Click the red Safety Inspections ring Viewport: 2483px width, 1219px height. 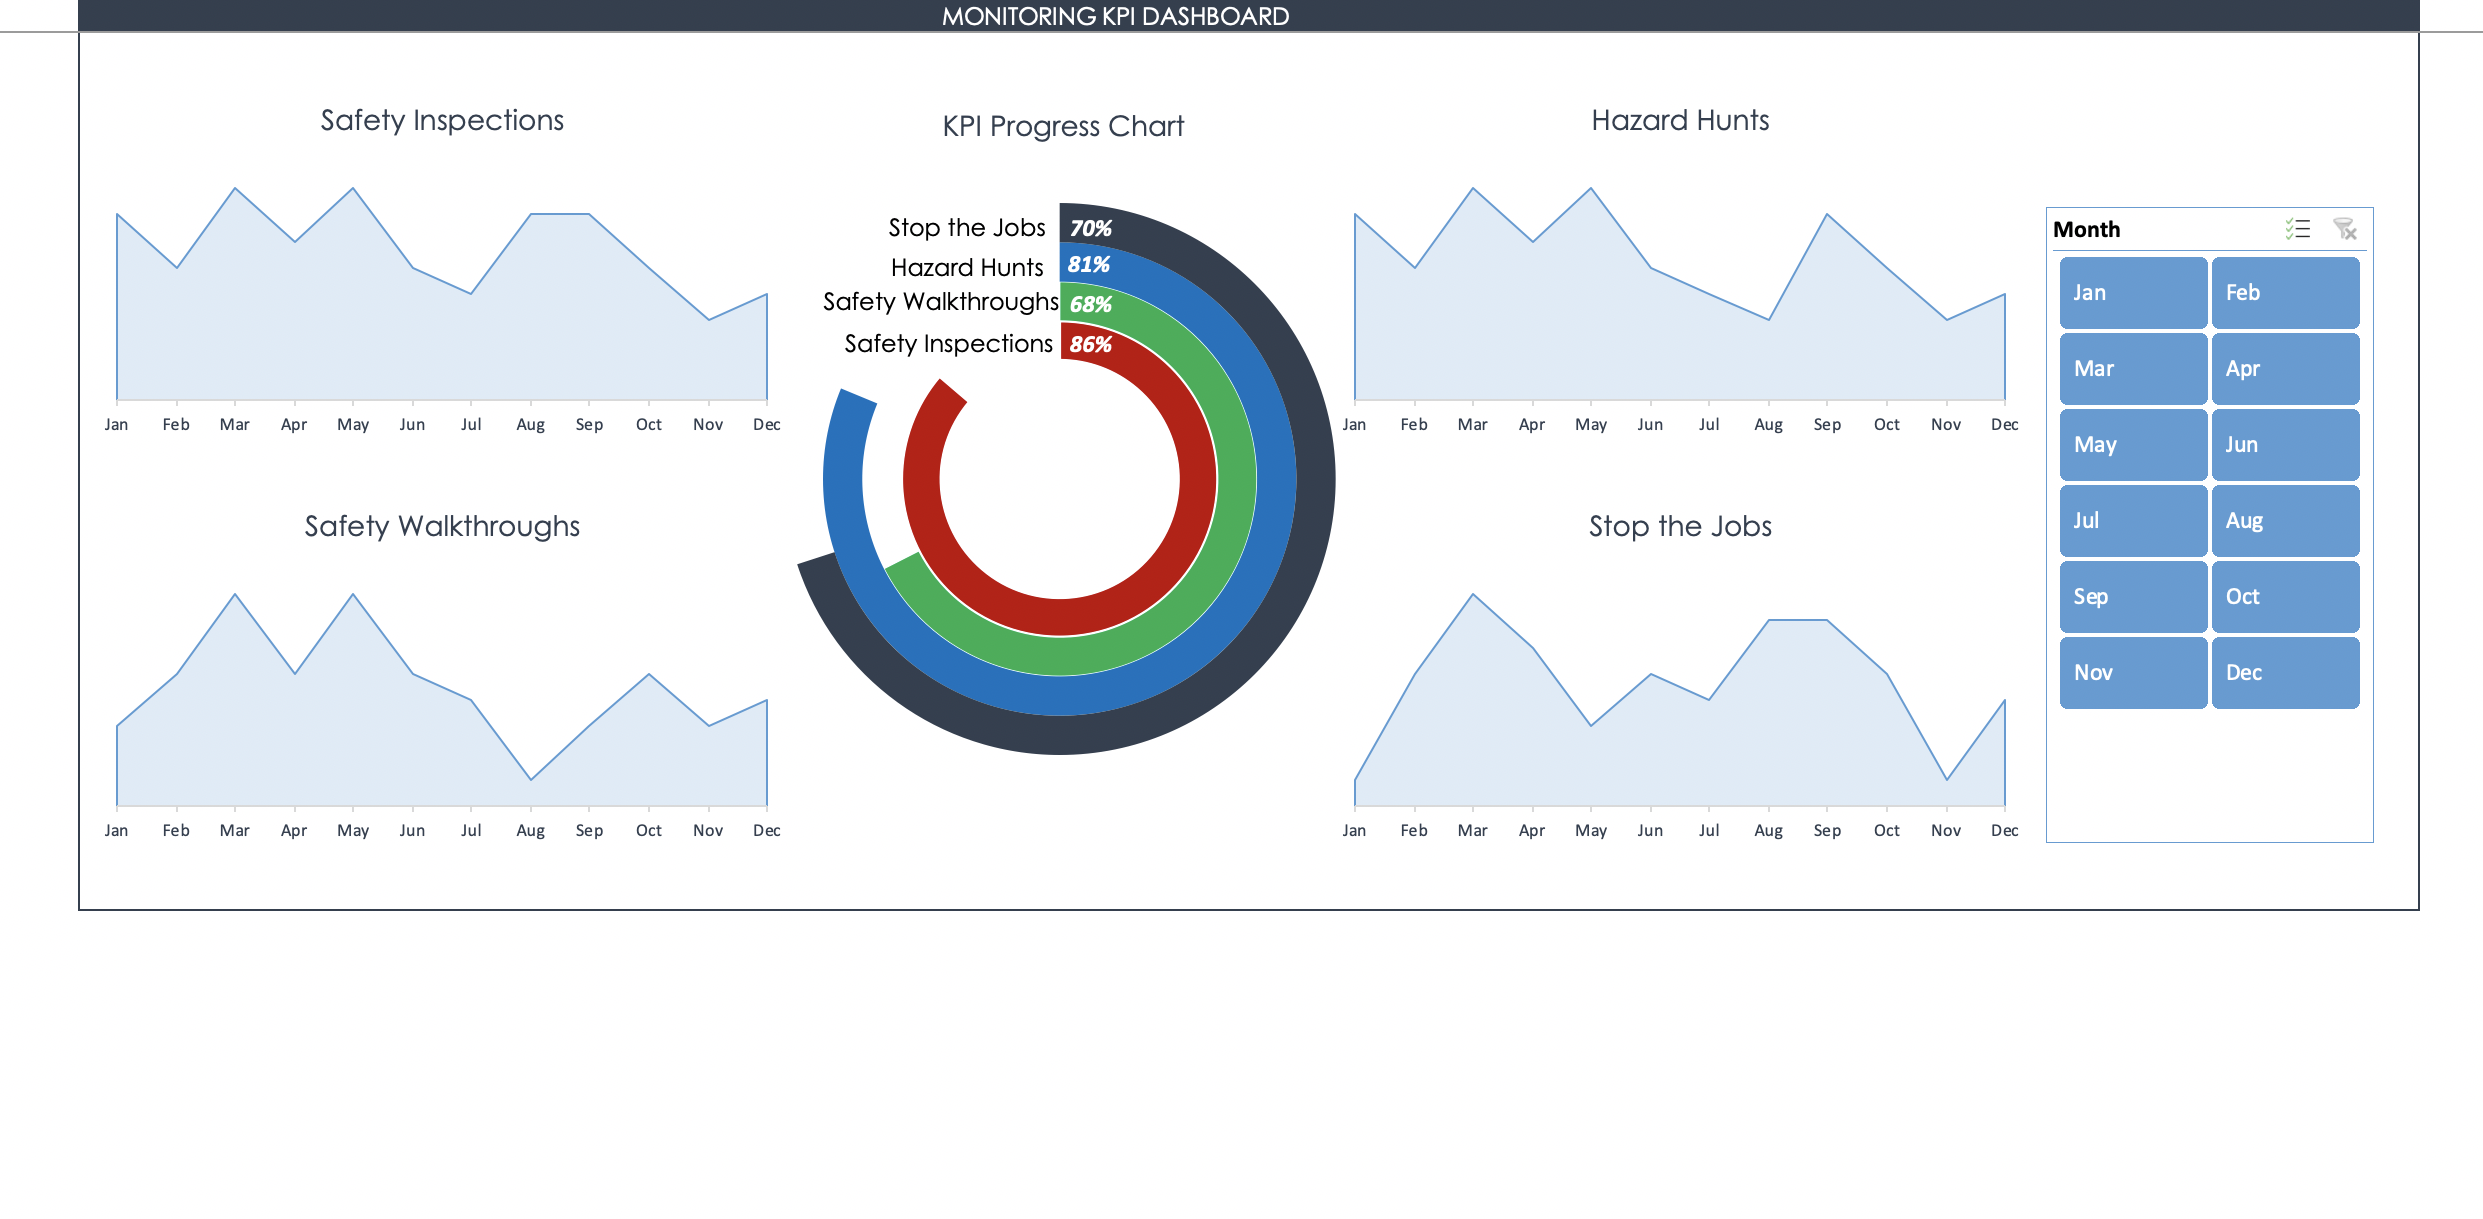pyautogui.click(x=1198, y=480)
